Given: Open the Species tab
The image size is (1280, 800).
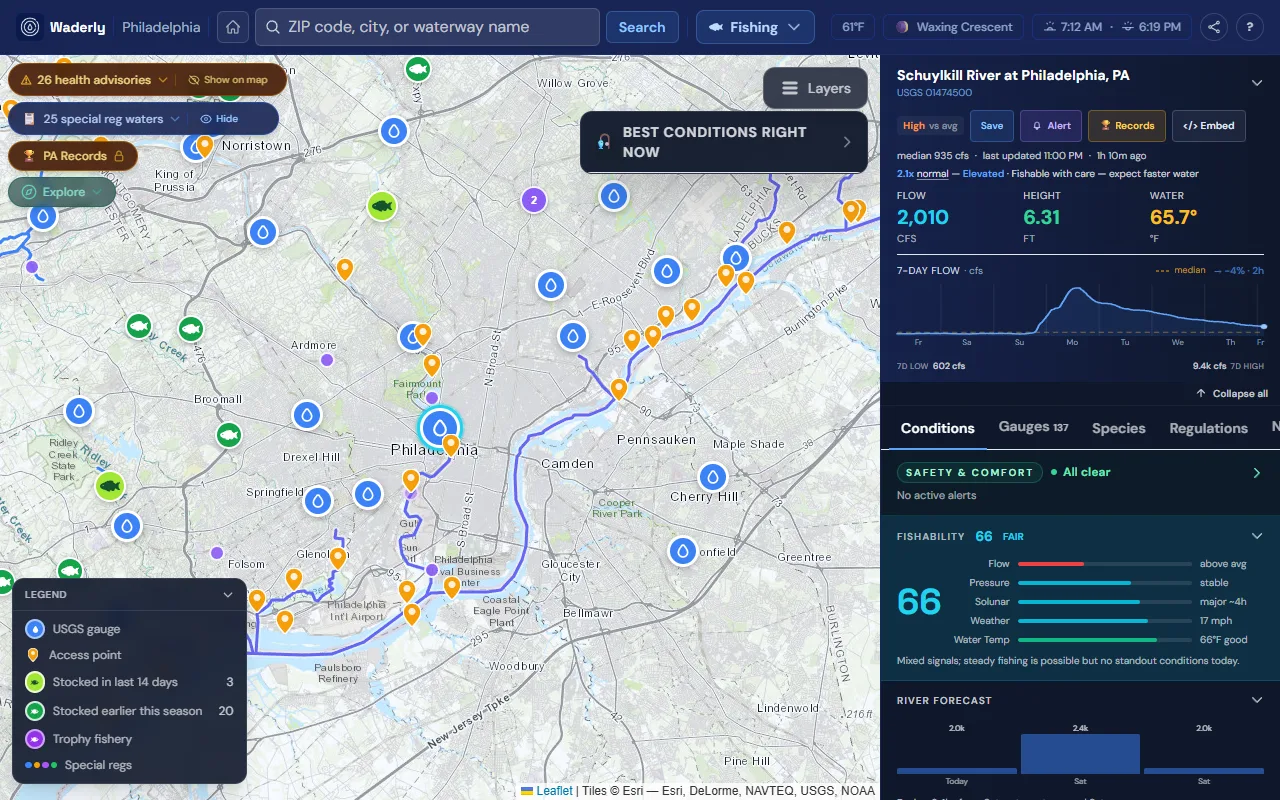Looking at the screenshot, I should coord(1119,428).
